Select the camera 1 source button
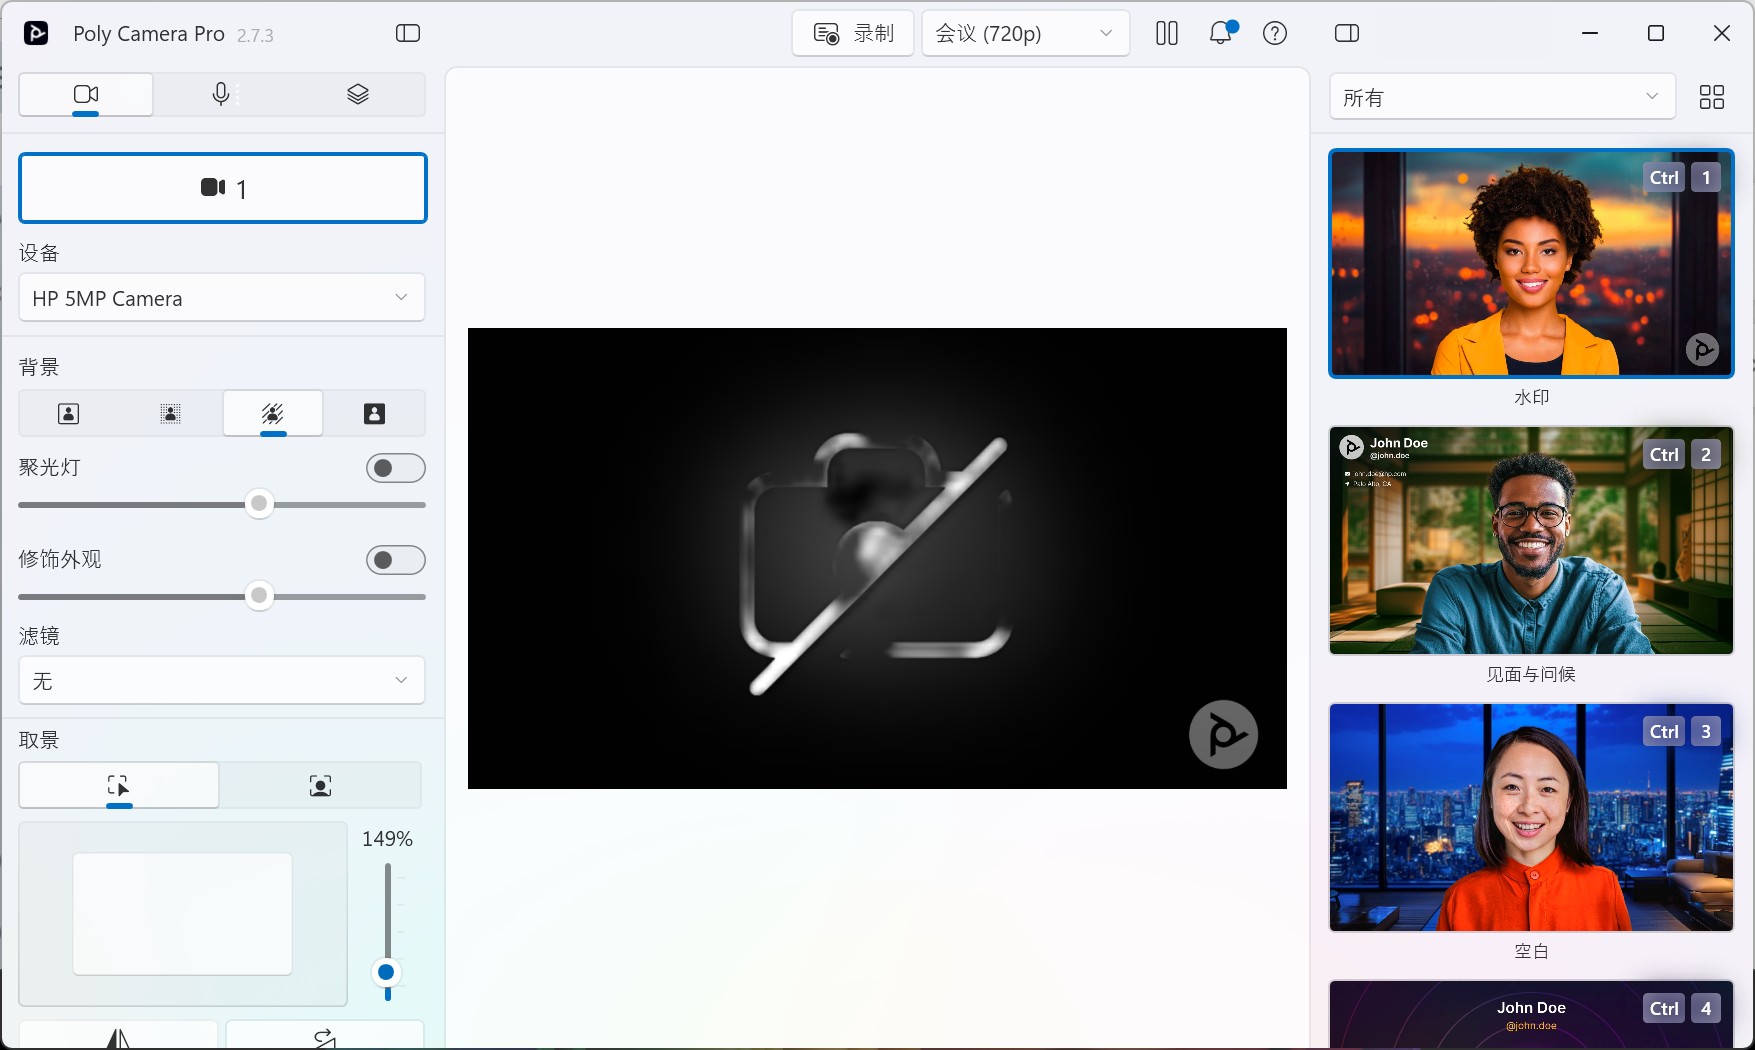This screenshot has width=1755, height=1050. click(223, 188)
